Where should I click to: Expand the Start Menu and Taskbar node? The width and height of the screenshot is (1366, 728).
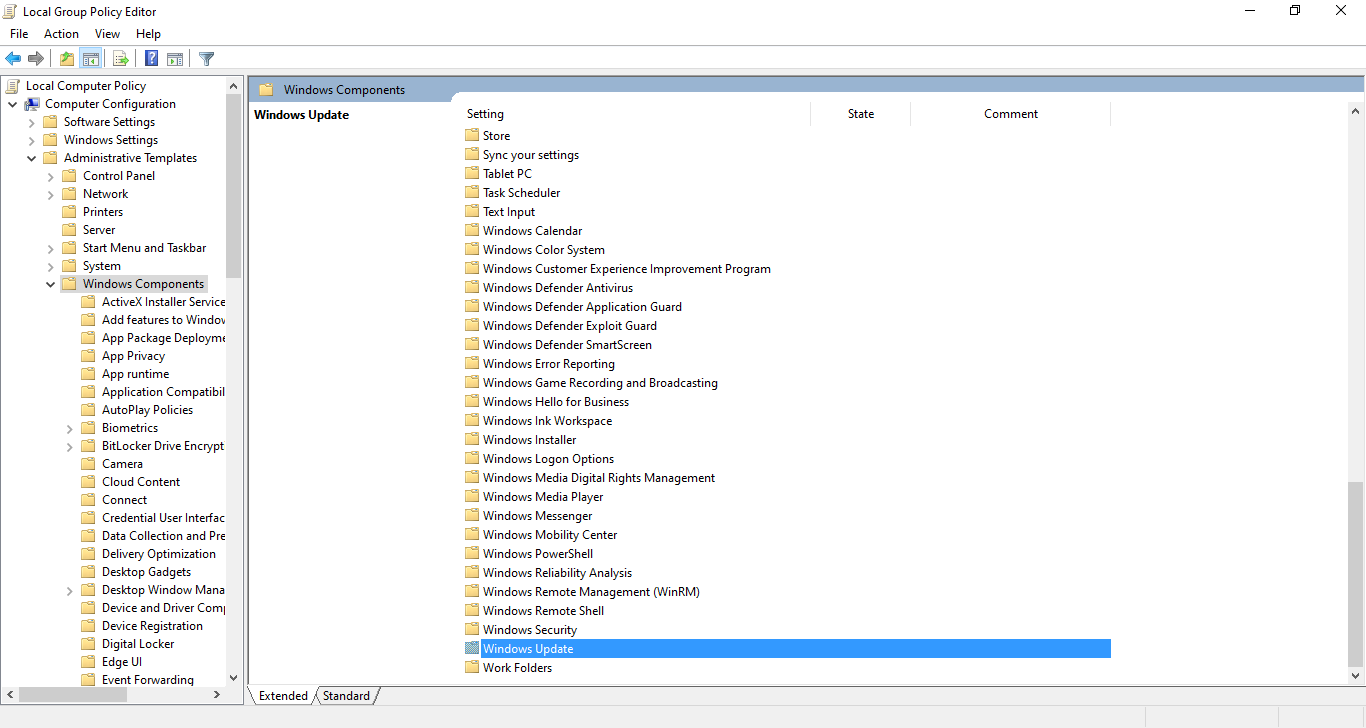51,248
